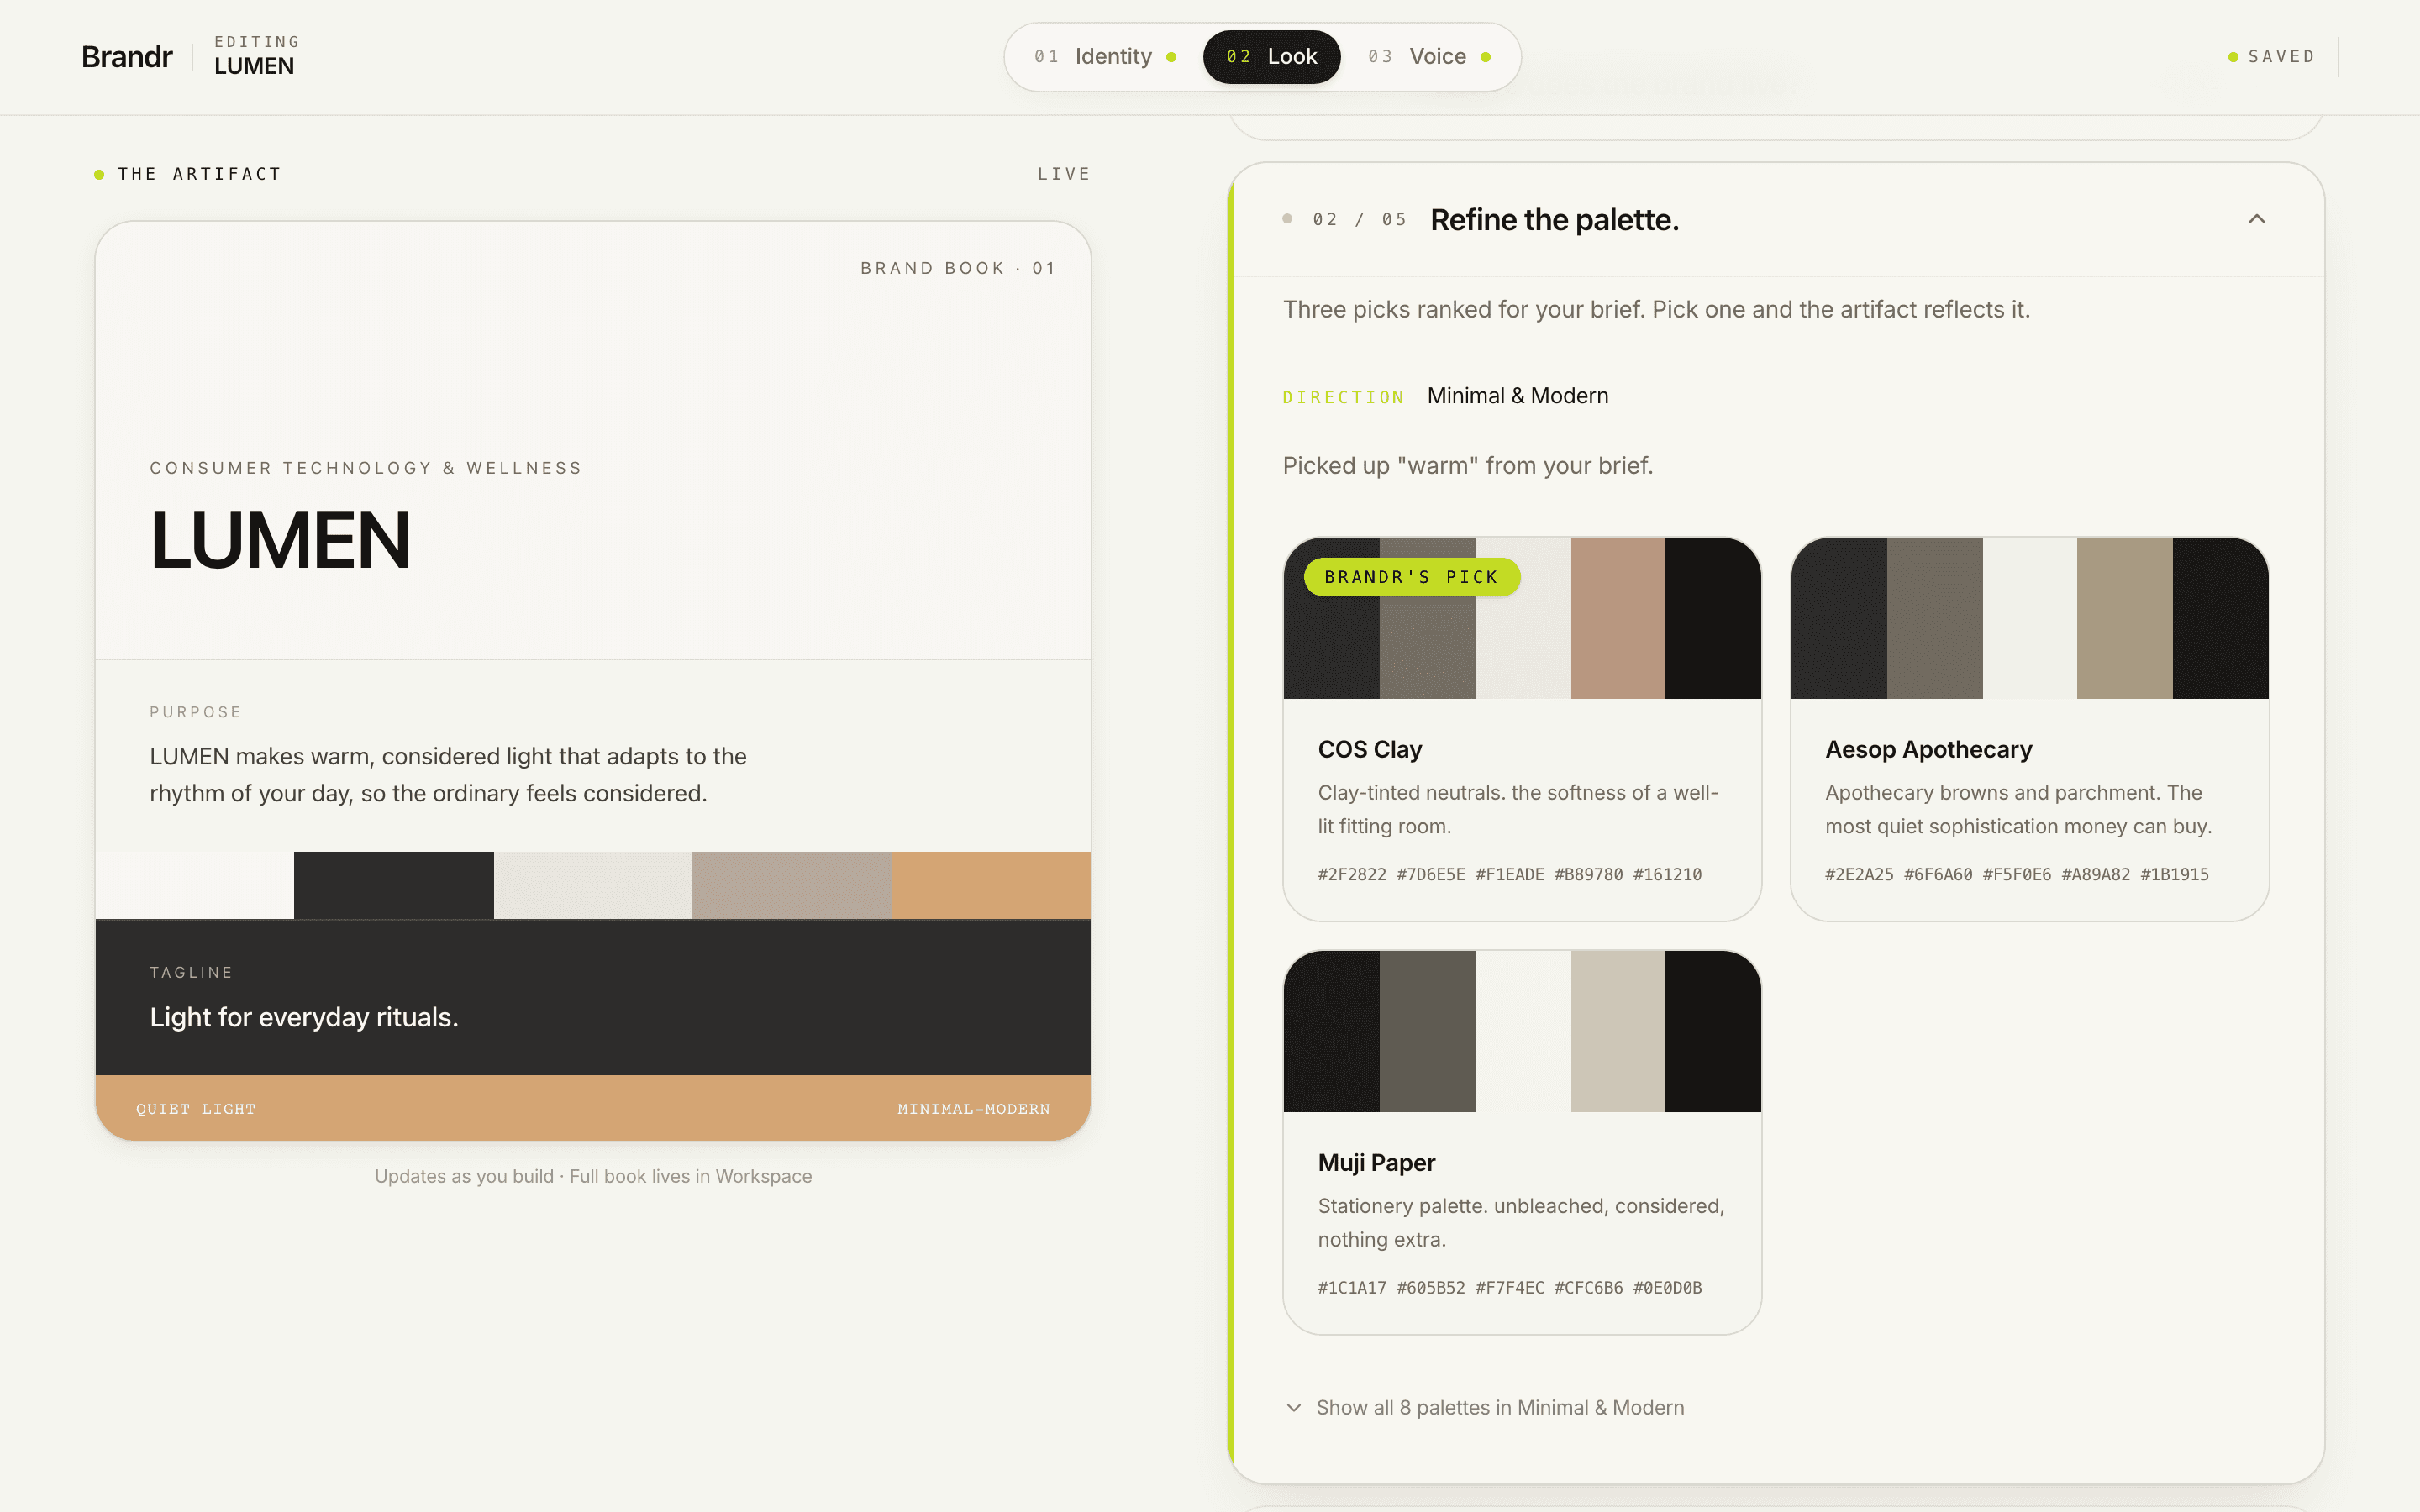The height and width of the screenshot is (1512, 2420).
Task: Click the taupe swatch in artifact palette
Action: click(x=792, y=885)
